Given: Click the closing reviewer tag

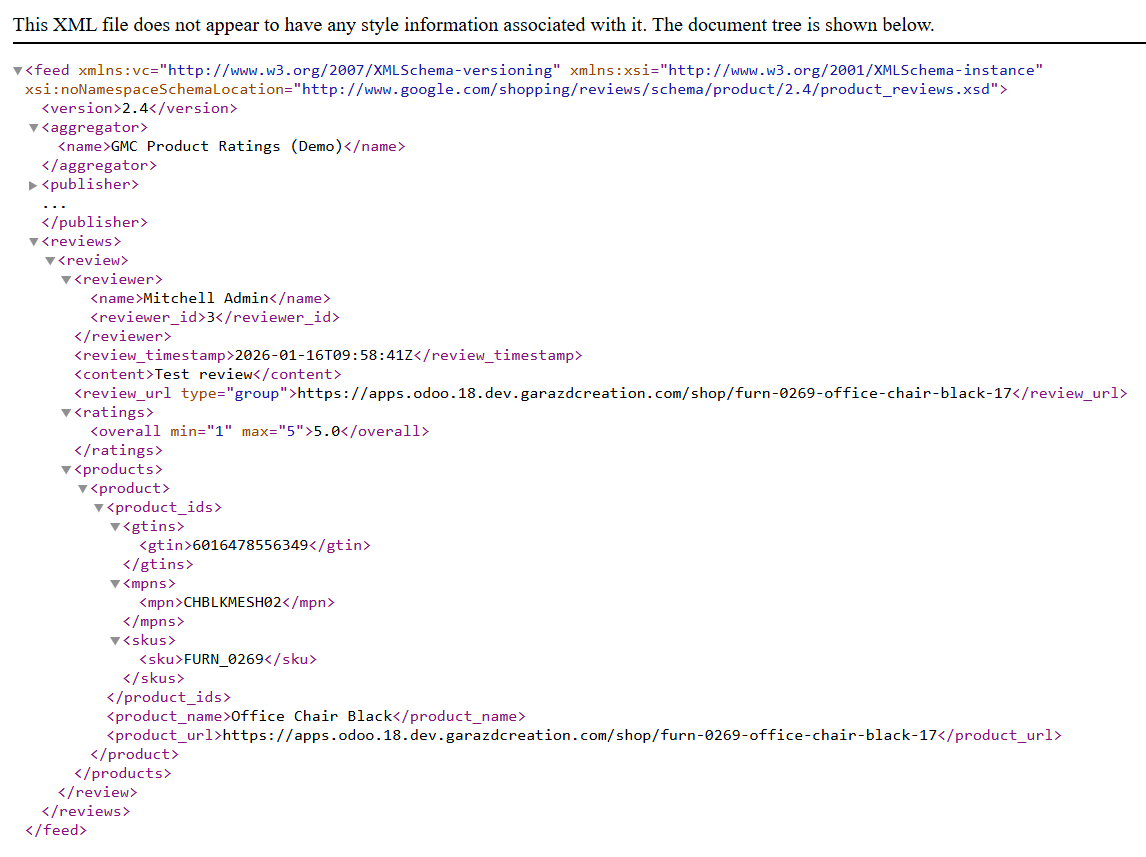Looking at the screenshot, I should click(x=122, y=336).
